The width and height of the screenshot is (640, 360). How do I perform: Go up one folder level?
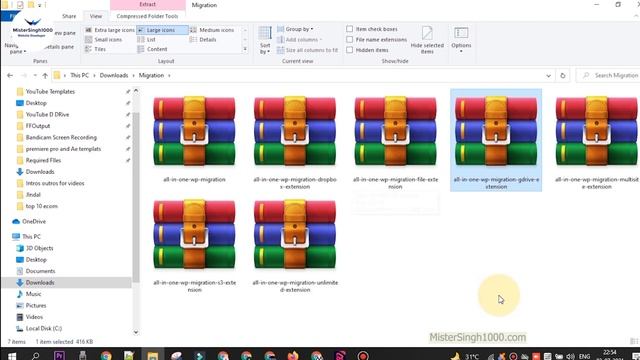click(x=45, y=76)
